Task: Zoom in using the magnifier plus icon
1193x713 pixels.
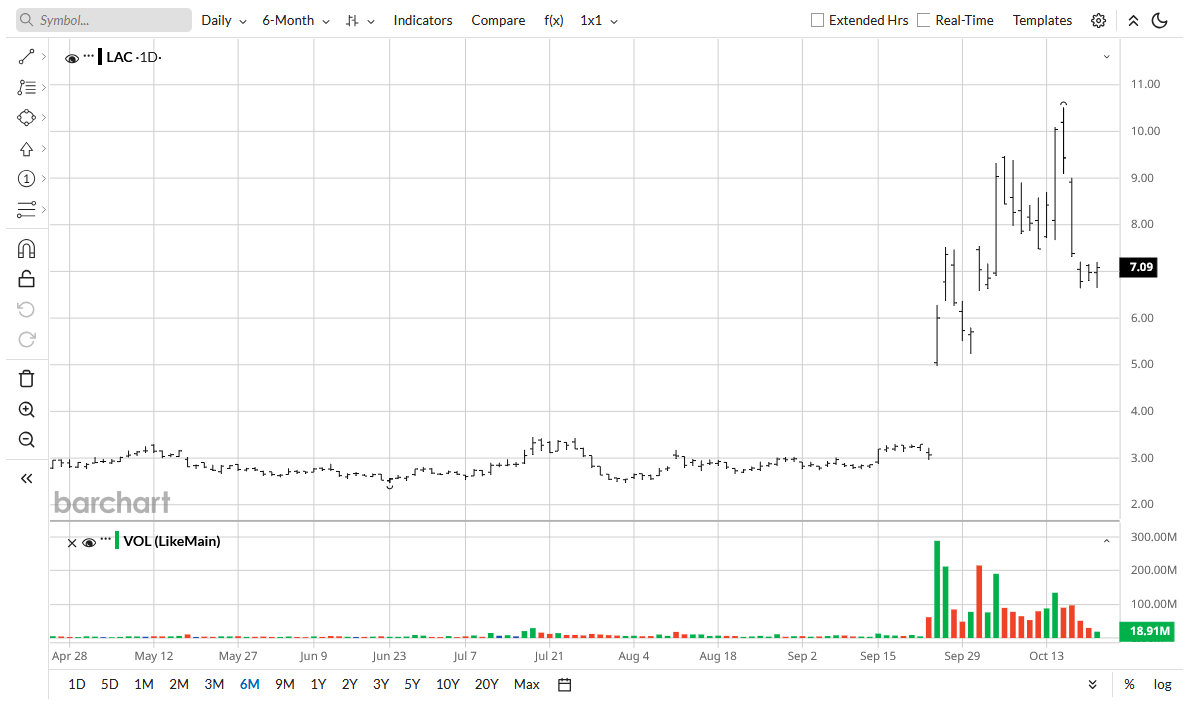Action: pyautogui.click(x=26, y=409)
